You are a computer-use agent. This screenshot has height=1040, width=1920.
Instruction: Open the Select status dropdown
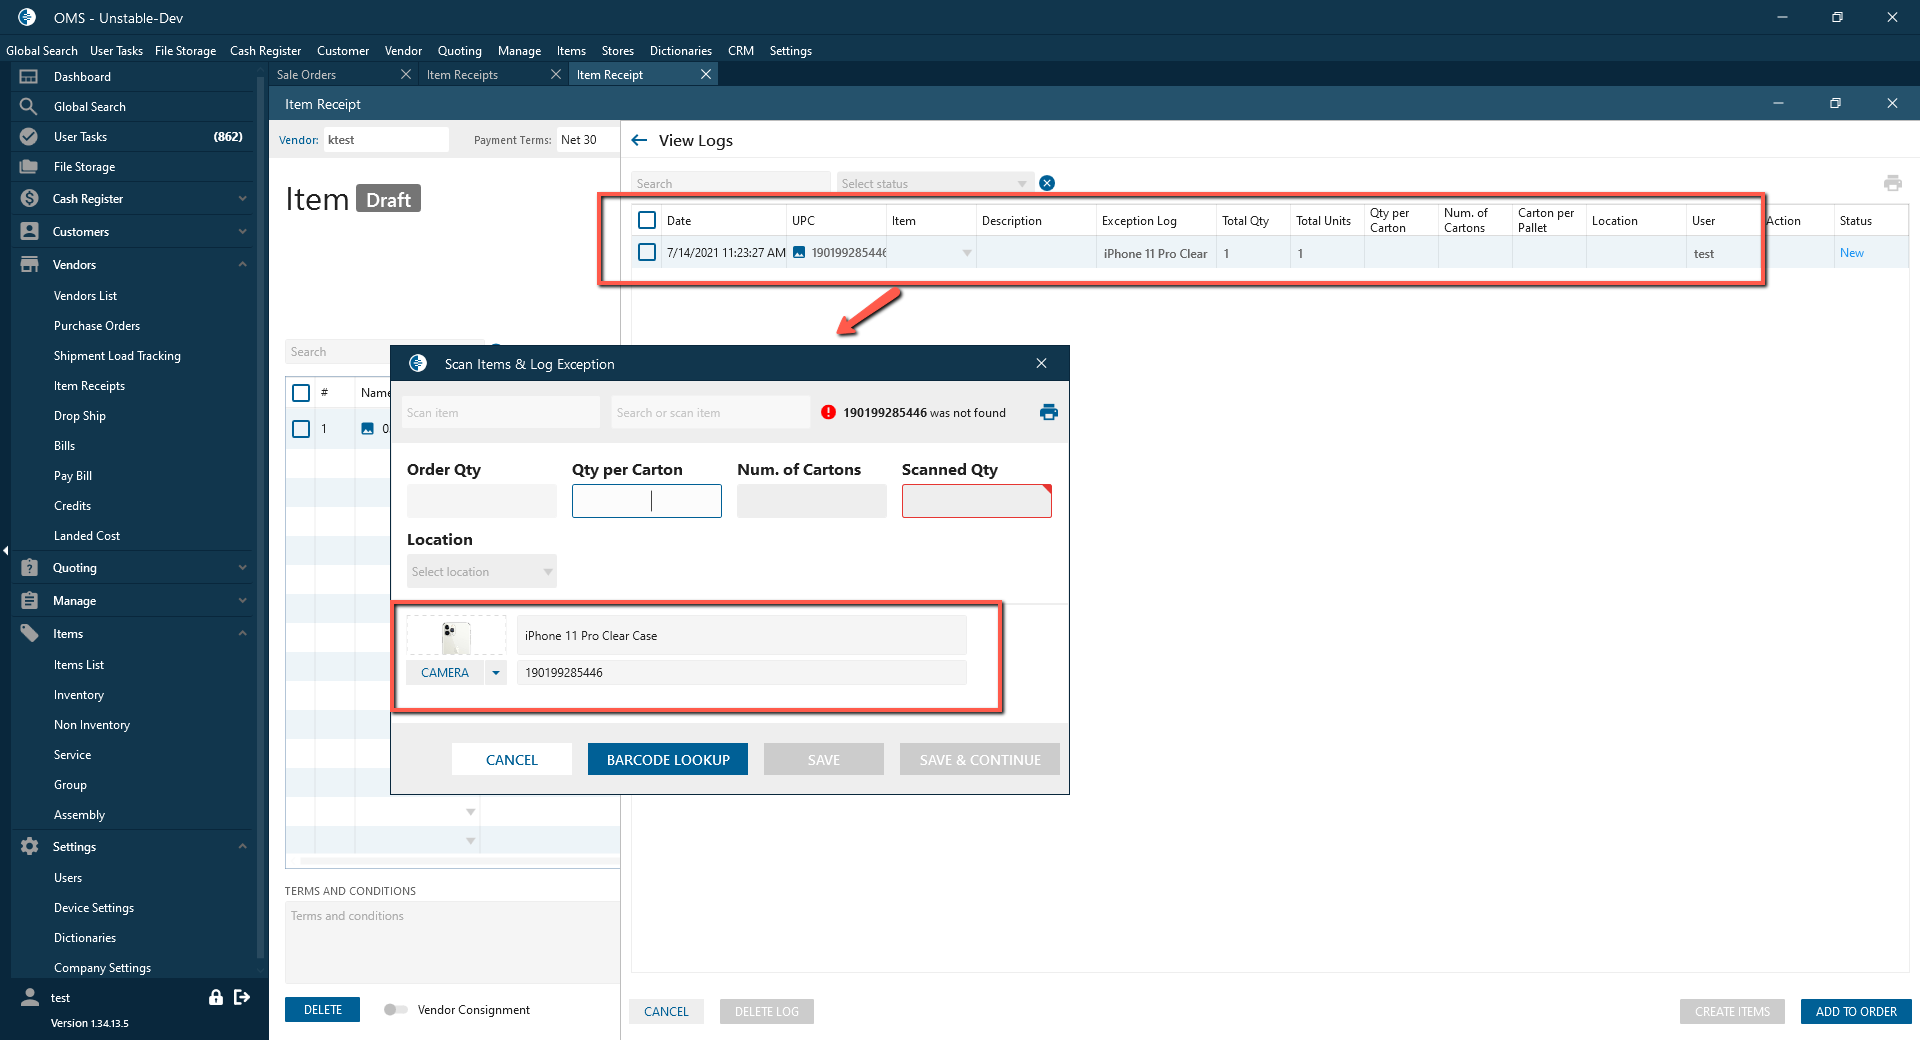pos(934,183)
